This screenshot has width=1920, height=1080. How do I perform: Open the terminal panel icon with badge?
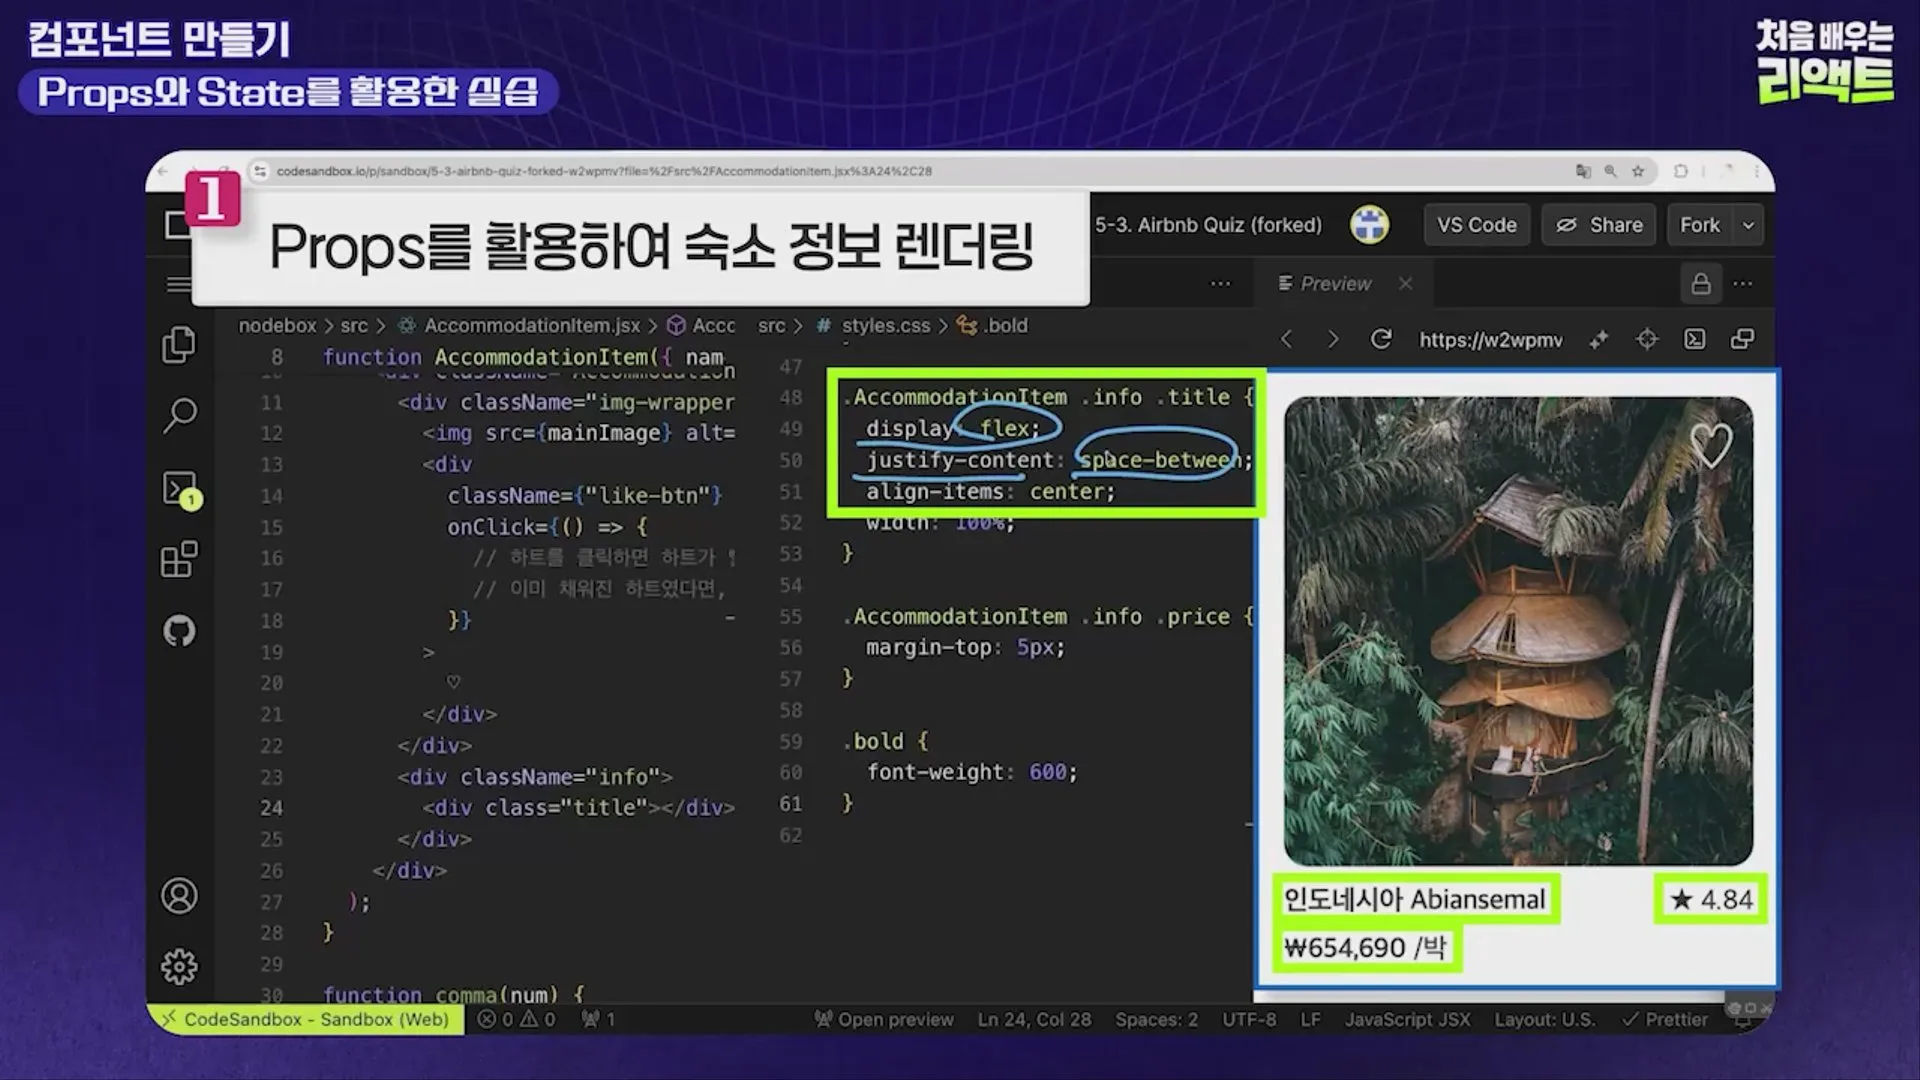pyautogui.click(x=181, y=490)
